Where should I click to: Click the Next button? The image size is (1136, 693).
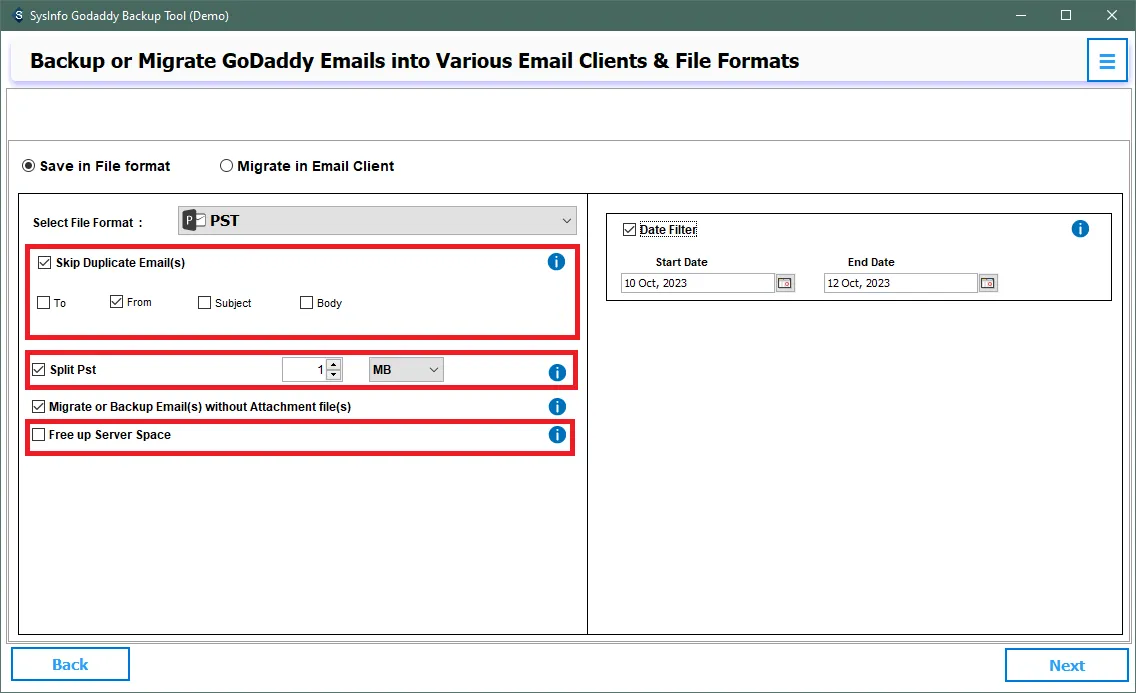(1066, 665)
